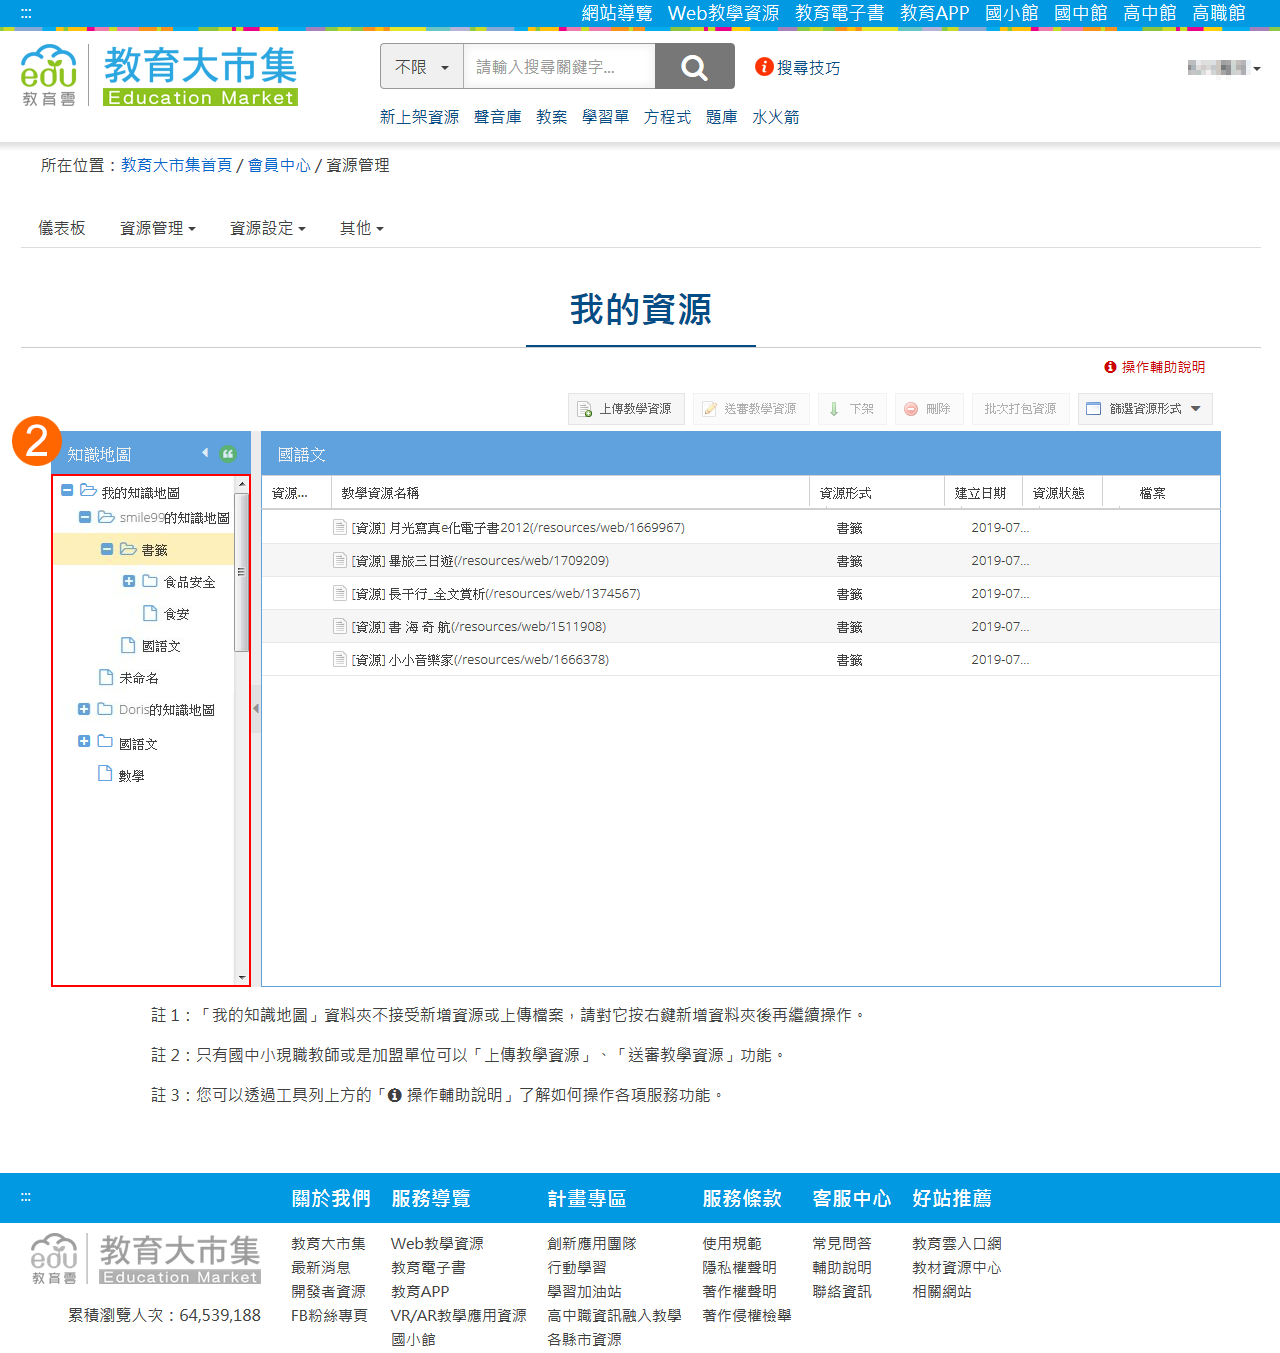The width and height of the screenshot is (1280, 1353).
Task: Click the dots grid icon in top bar
Action: coord(26,13)
